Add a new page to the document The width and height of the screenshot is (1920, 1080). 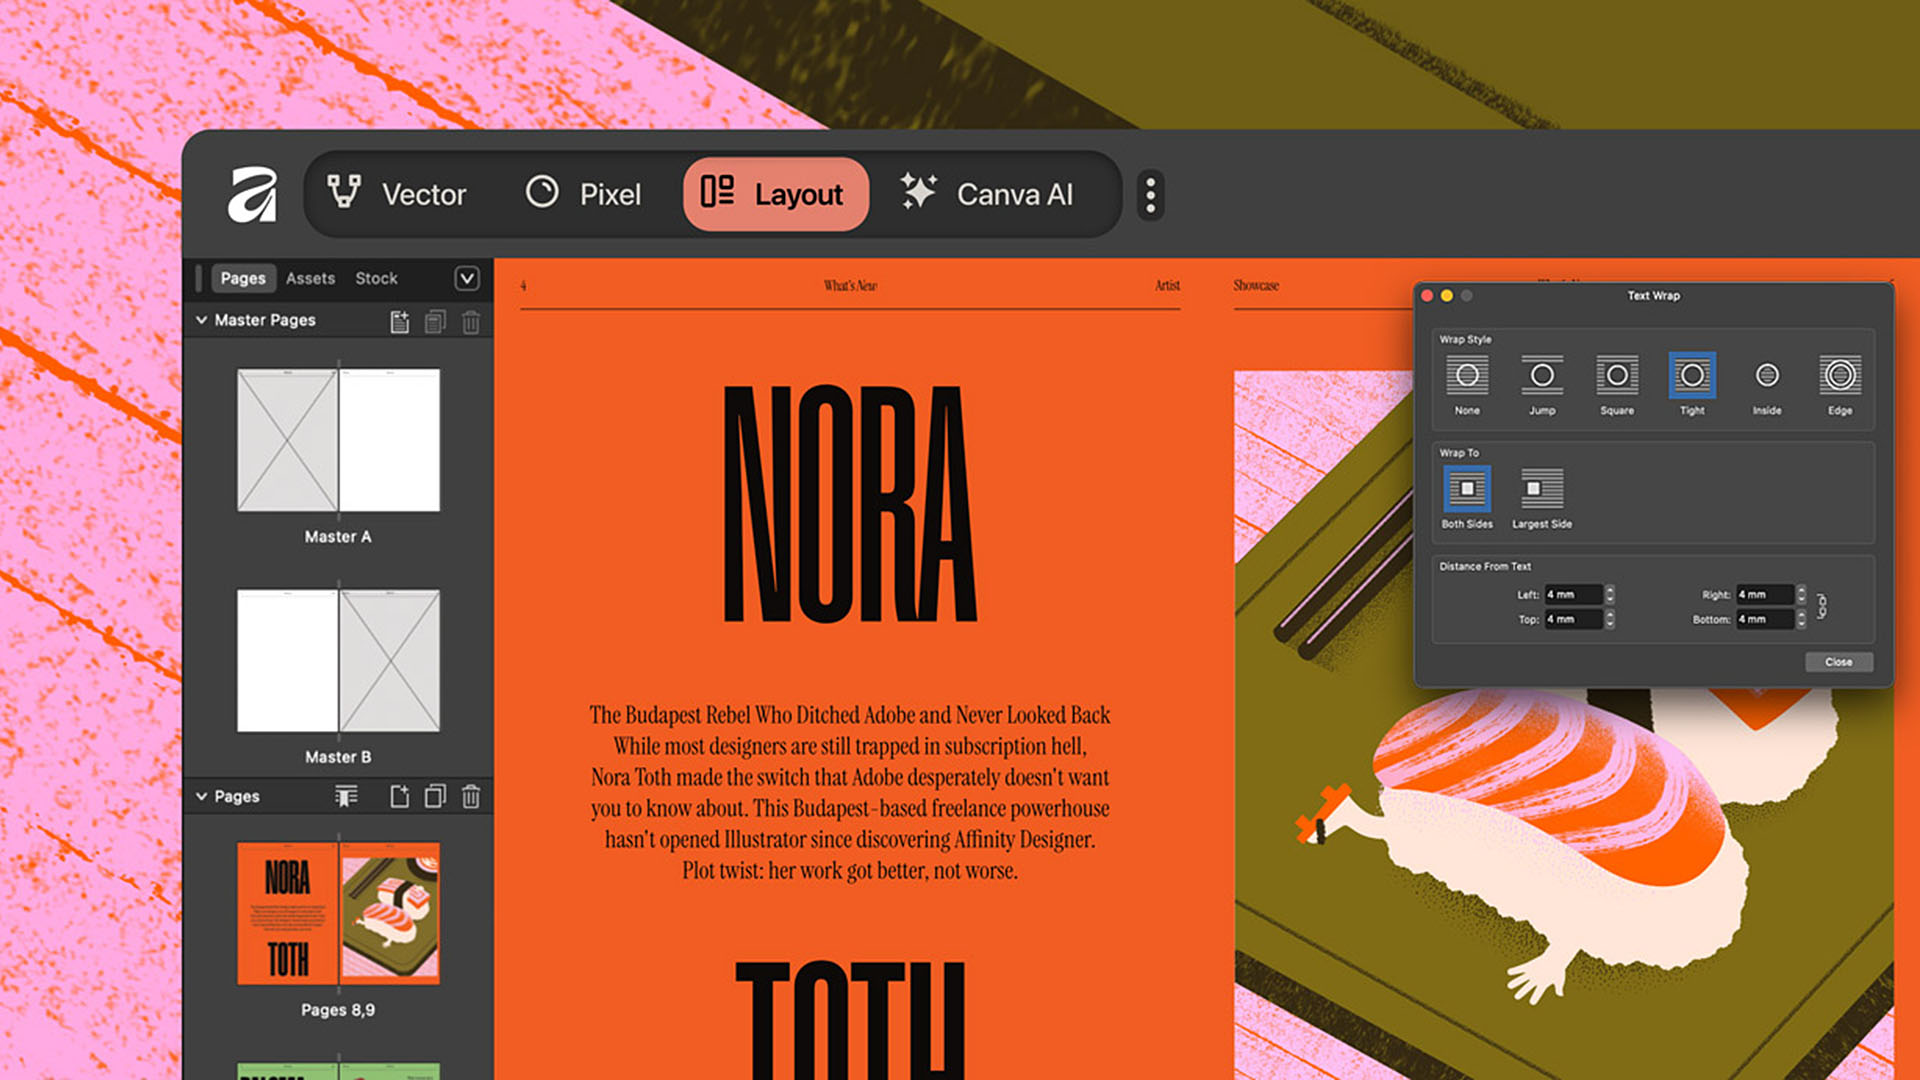[x=401, y=797]
